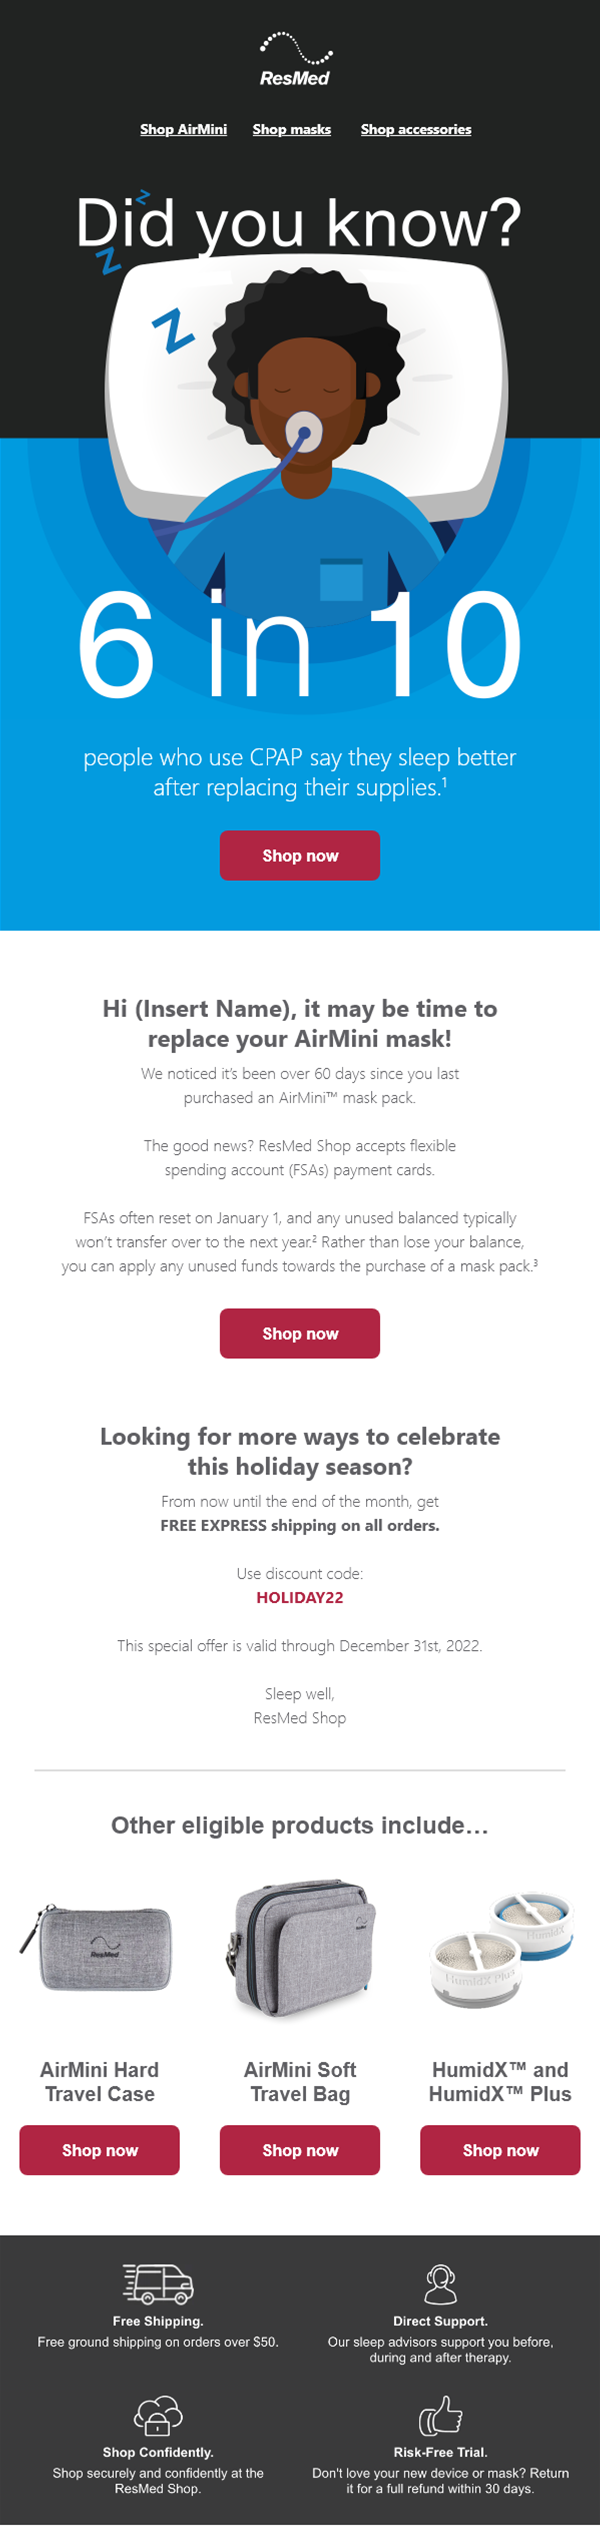The image size is (600, 2528).
Task: Open the Shop AirMini link
Action: point(183,129)
